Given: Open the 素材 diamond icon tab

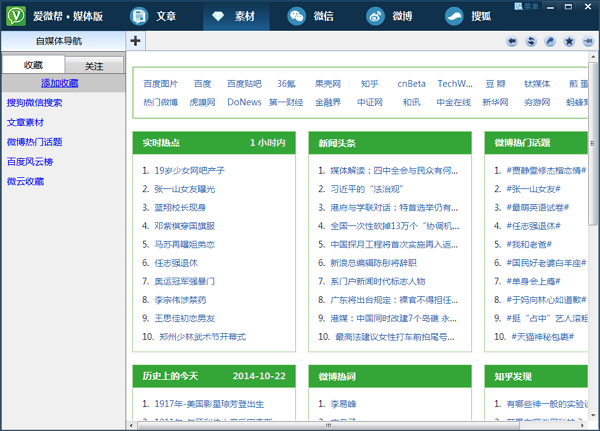Looking at the screenshot, I should coord(218,16).
